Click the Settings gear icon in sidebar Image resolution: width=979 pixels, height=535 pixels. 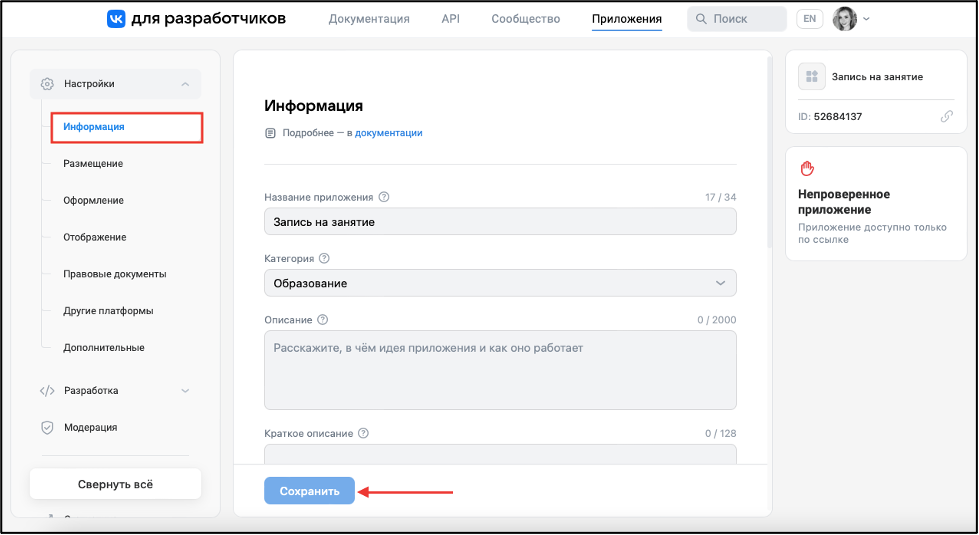click(x=47, y=84)
